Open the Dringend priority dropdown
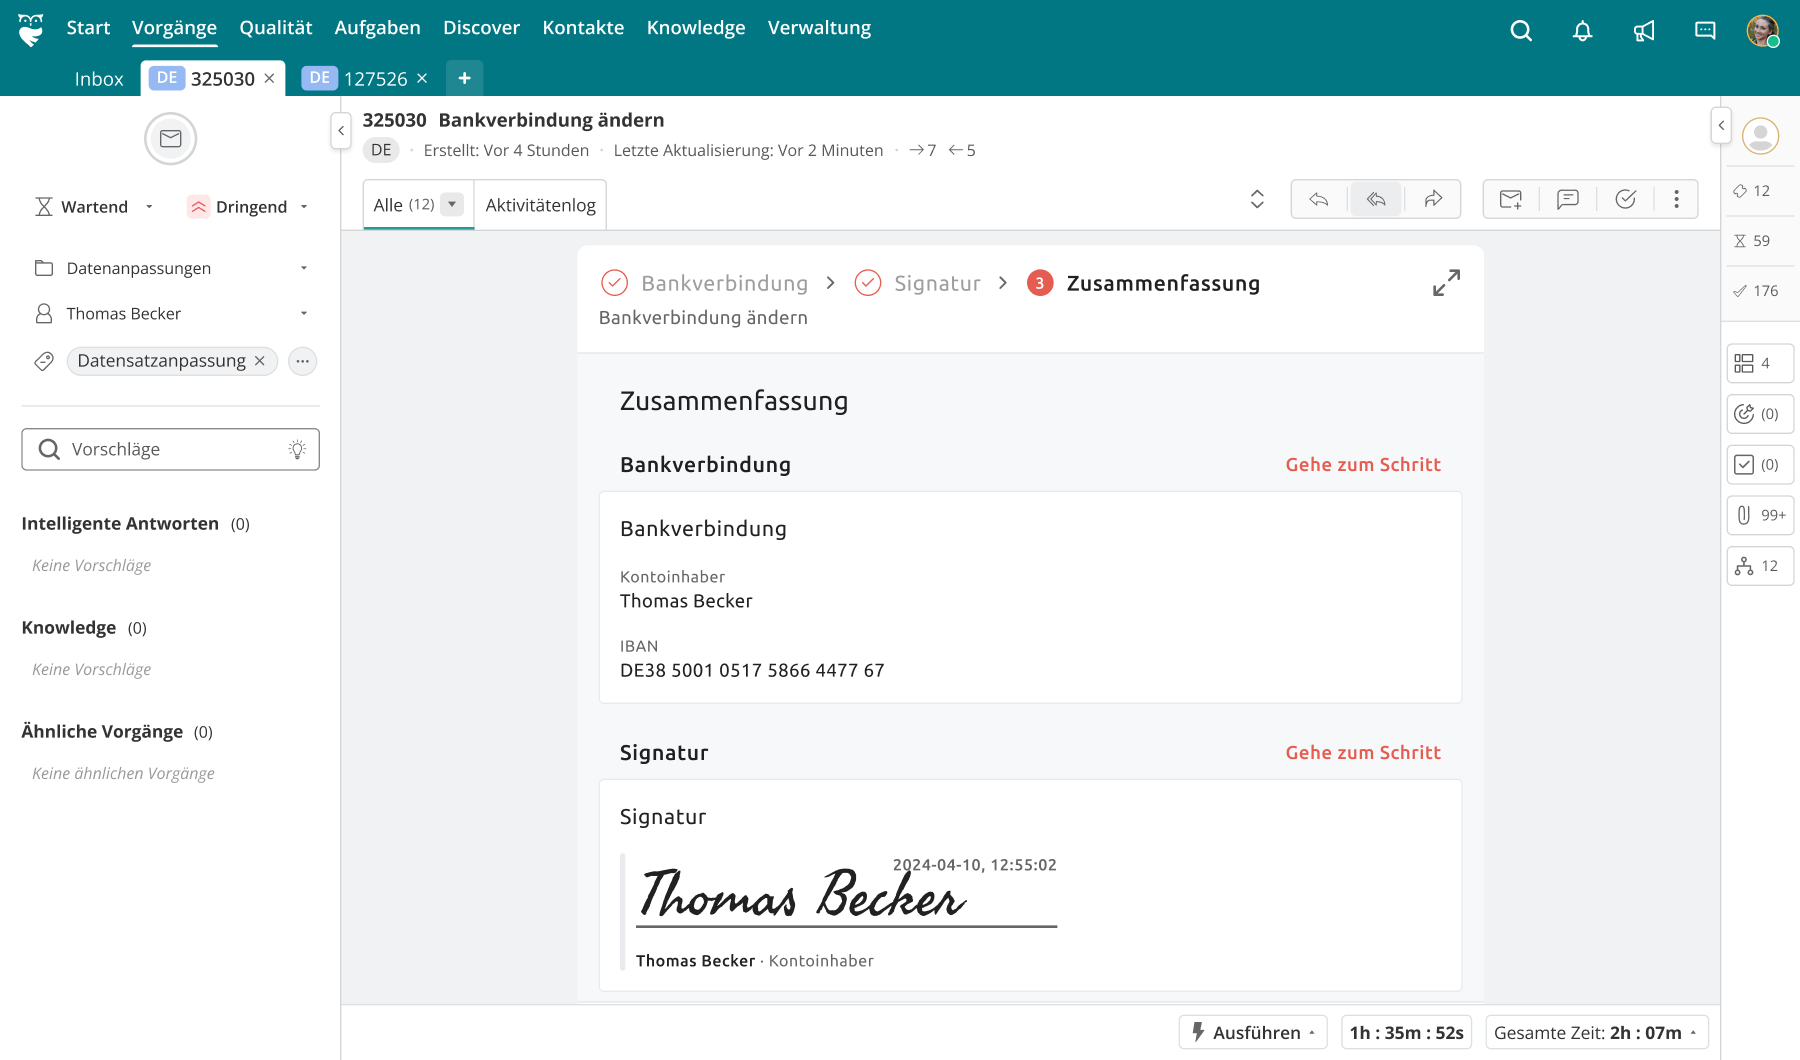The height and width of the screenshot is (1060, 1800). (249, 207)
